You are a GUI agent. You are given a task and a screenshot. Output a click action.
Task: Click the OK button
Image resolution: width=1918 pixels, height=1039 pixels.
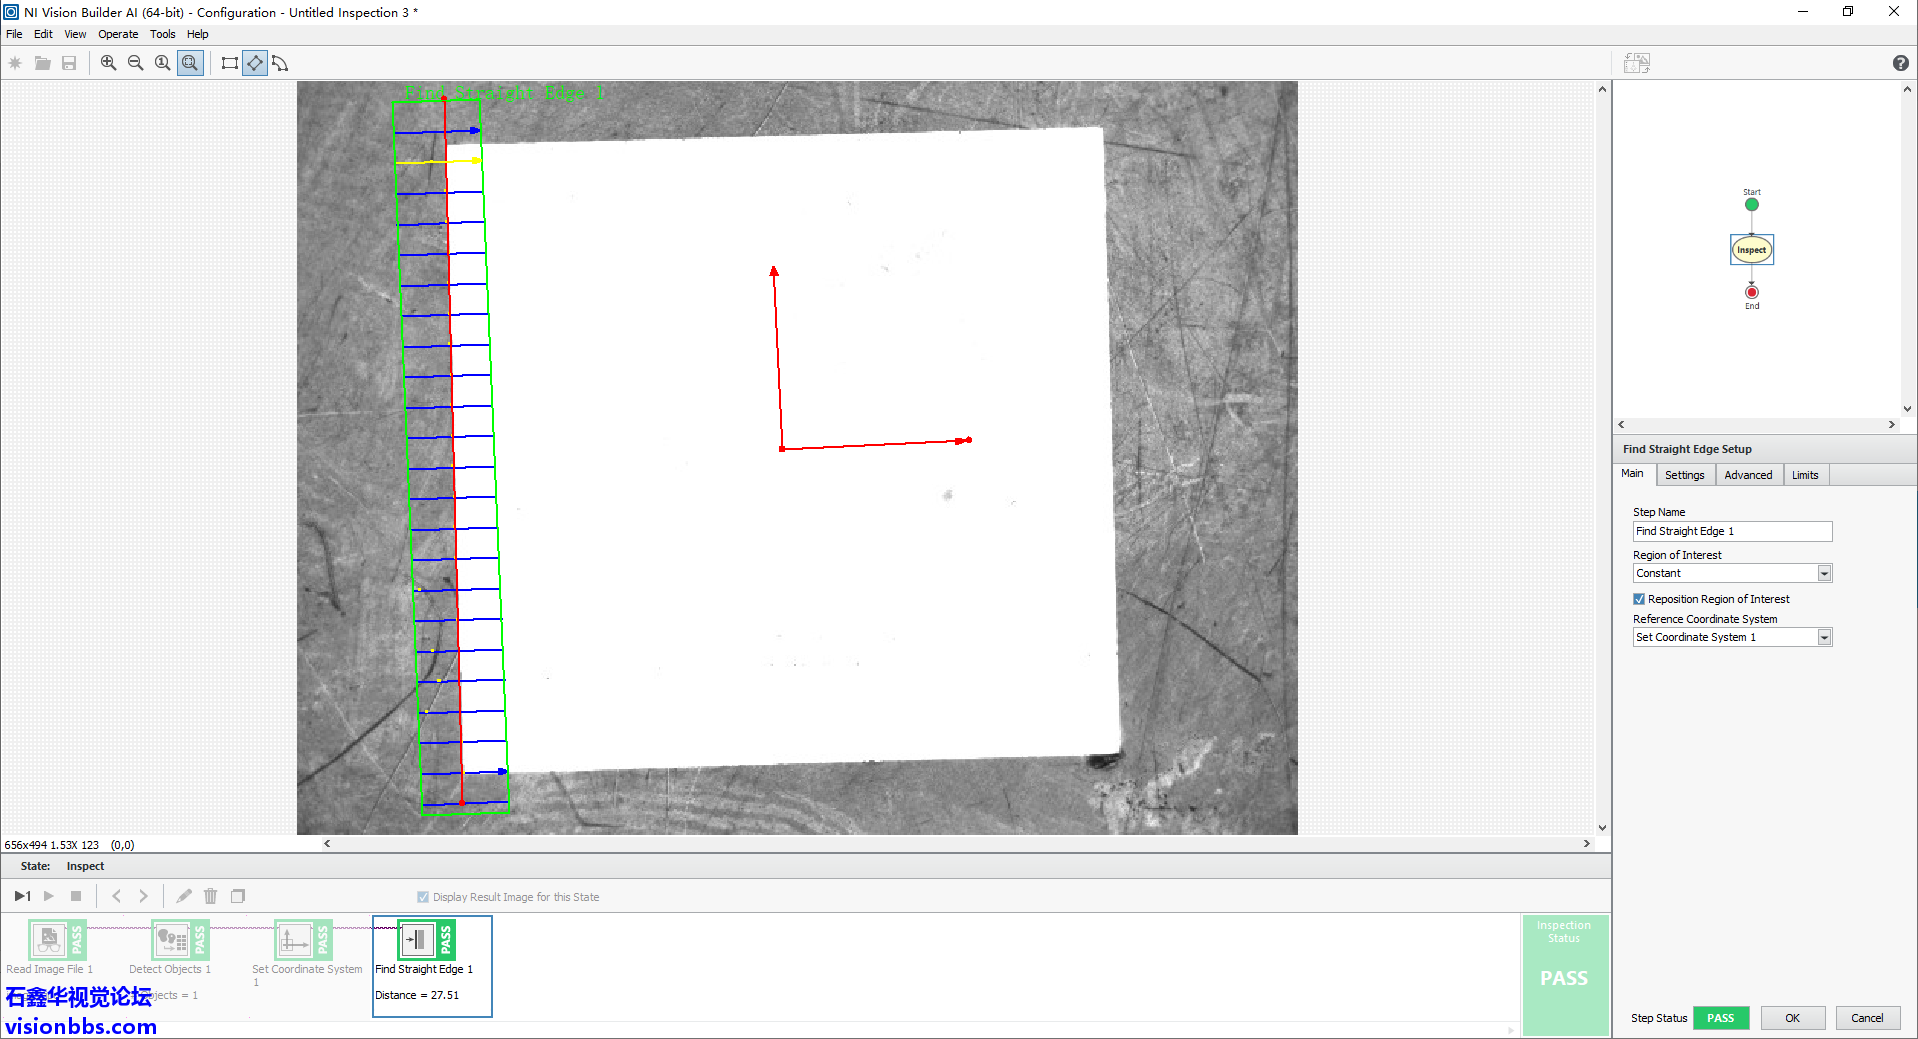click(x=1792, y=1018)
